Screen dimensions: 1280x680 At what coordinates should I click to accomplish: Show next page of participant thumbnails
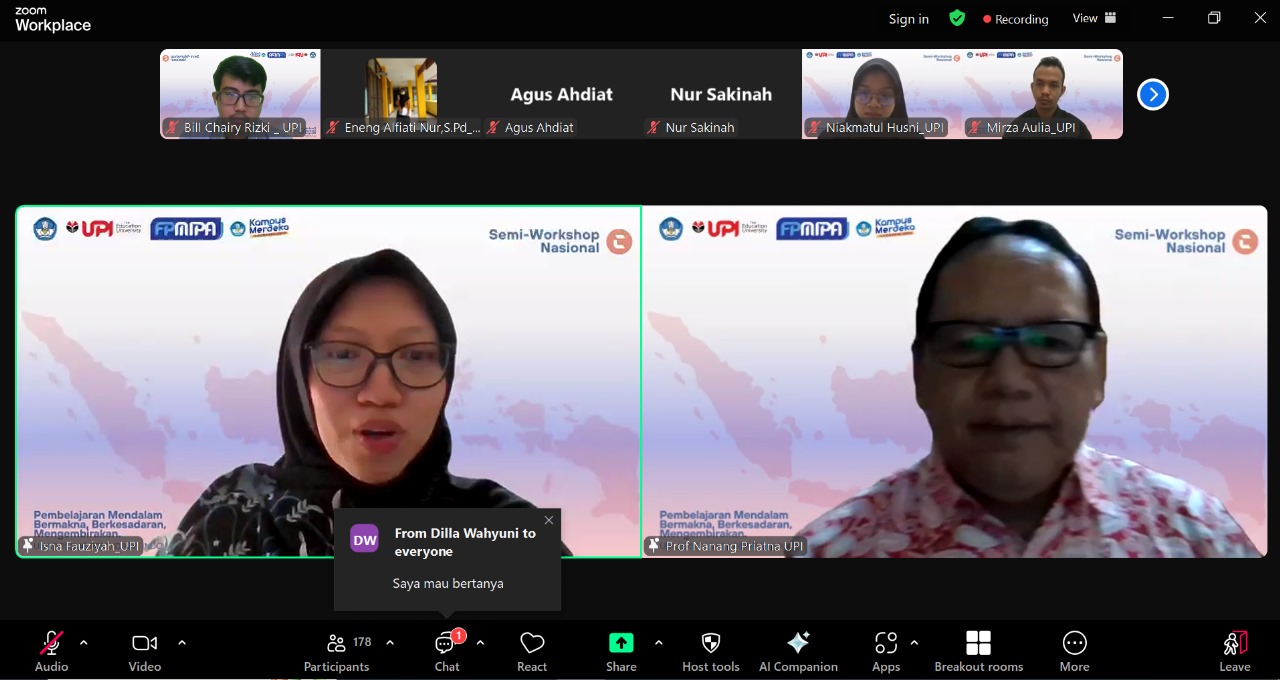pos(1153,94)
